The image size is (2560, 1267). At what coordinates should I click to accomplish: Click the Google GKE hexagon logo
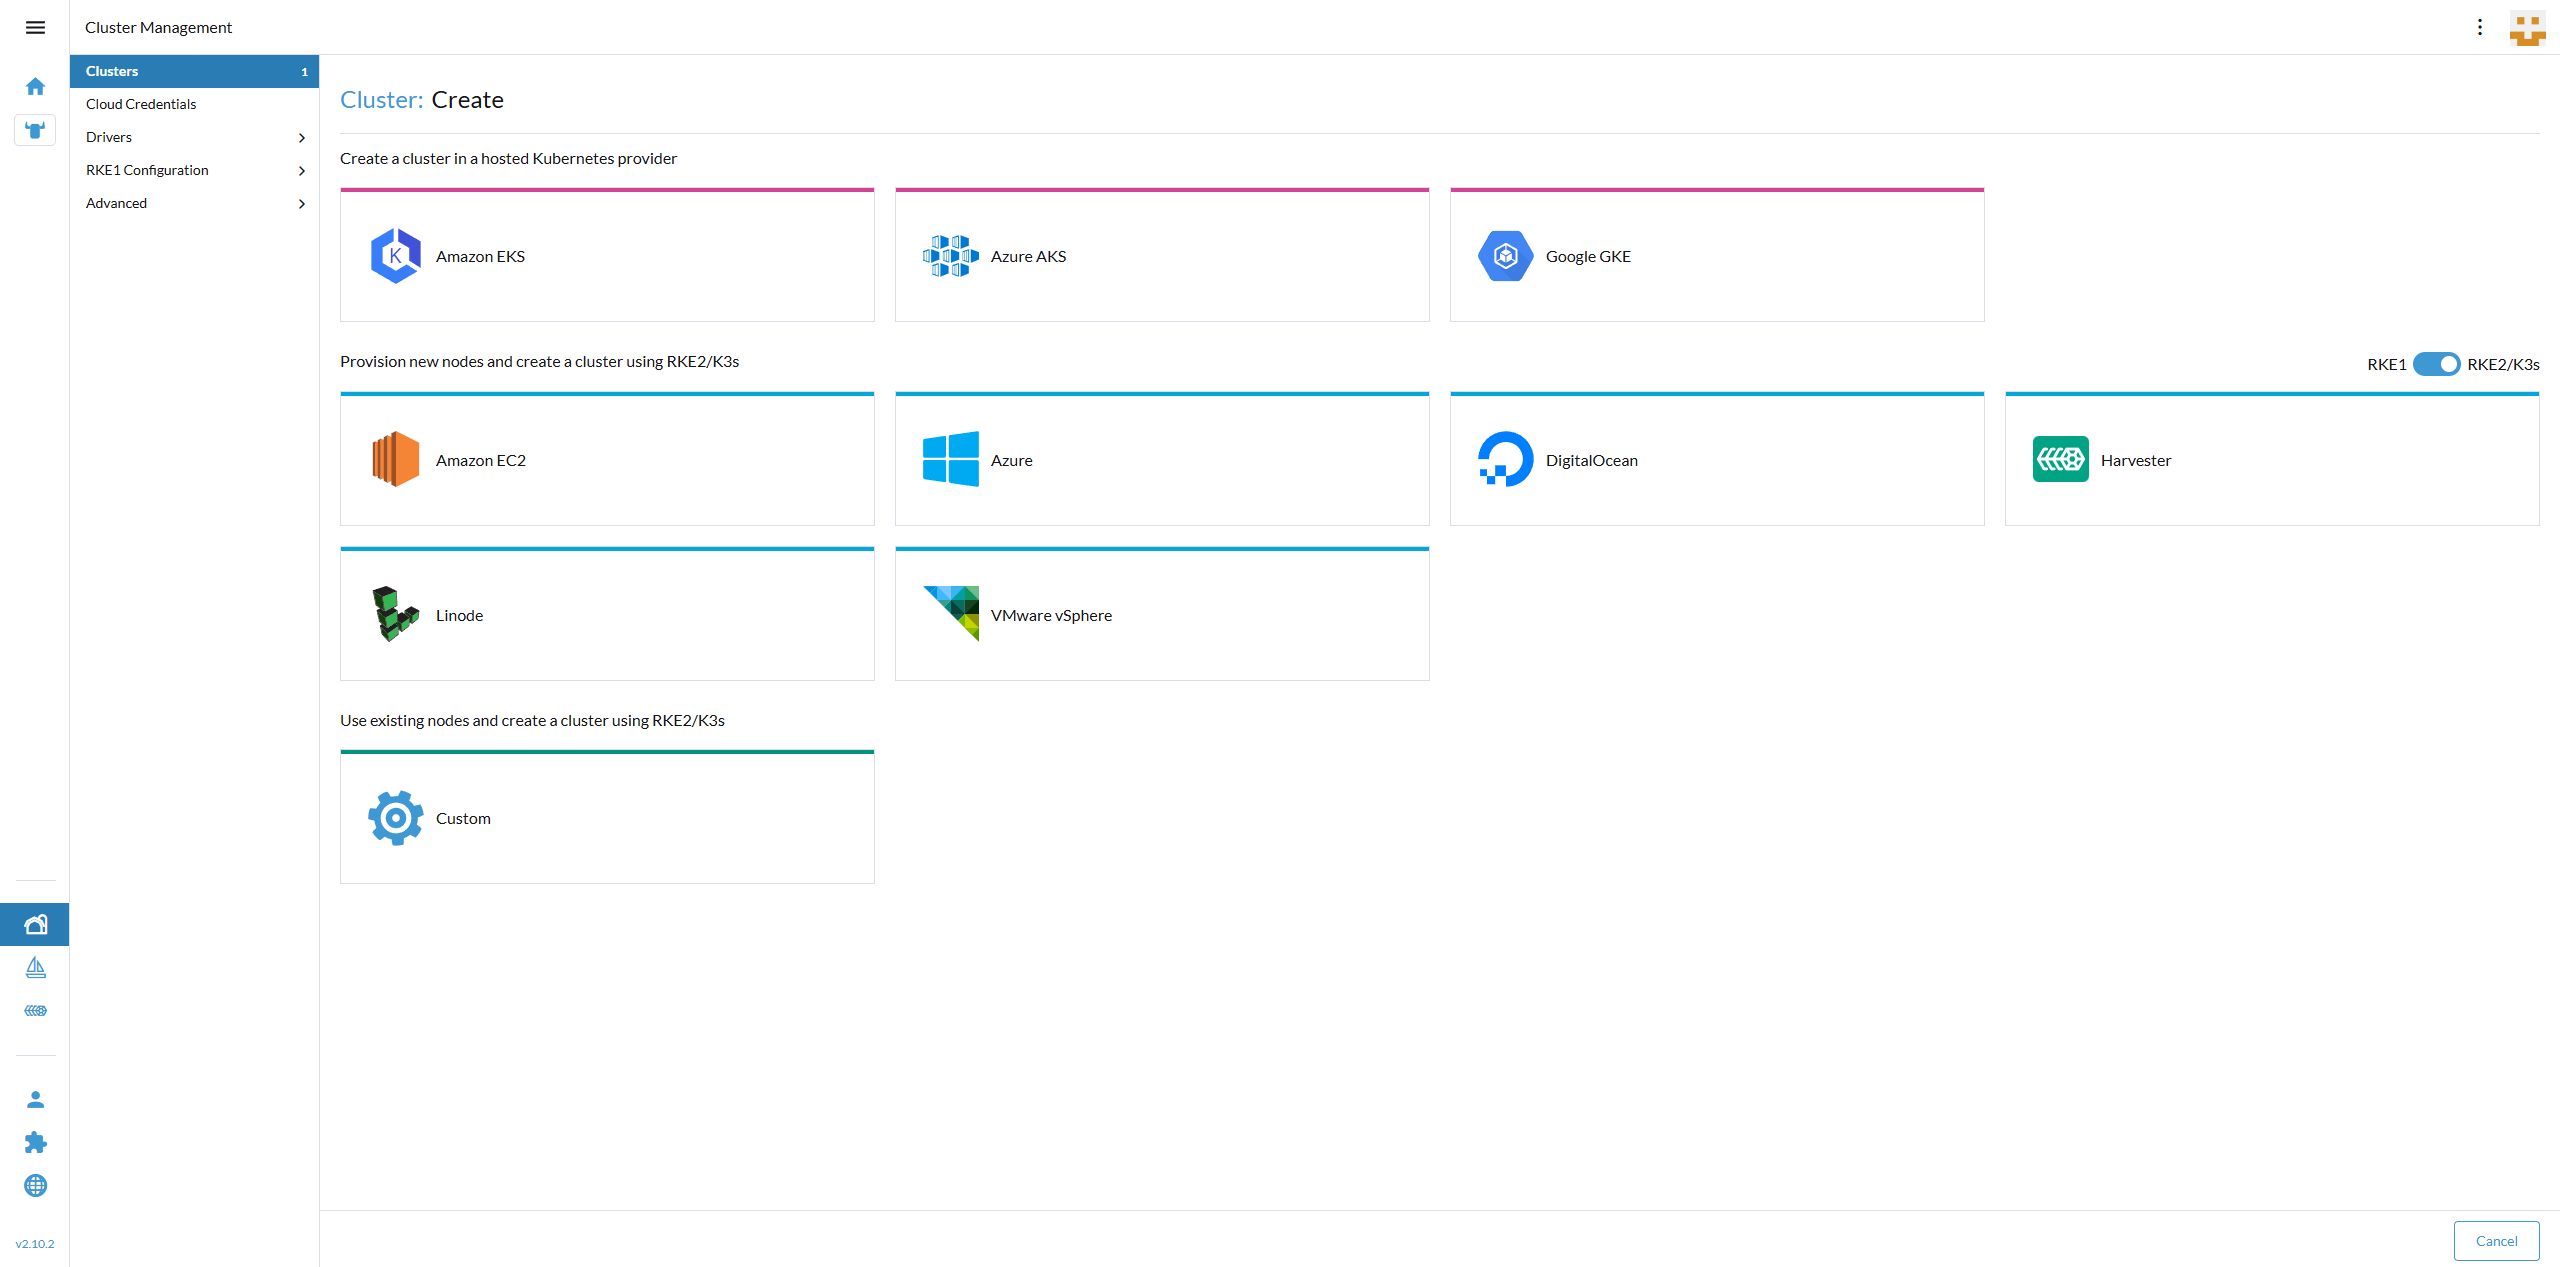(1505, 256)
